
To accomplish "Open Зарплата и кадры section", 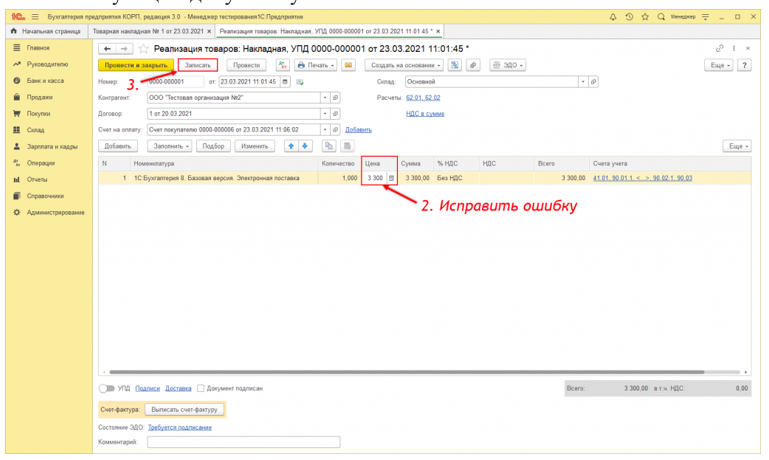I will [52, 146].
